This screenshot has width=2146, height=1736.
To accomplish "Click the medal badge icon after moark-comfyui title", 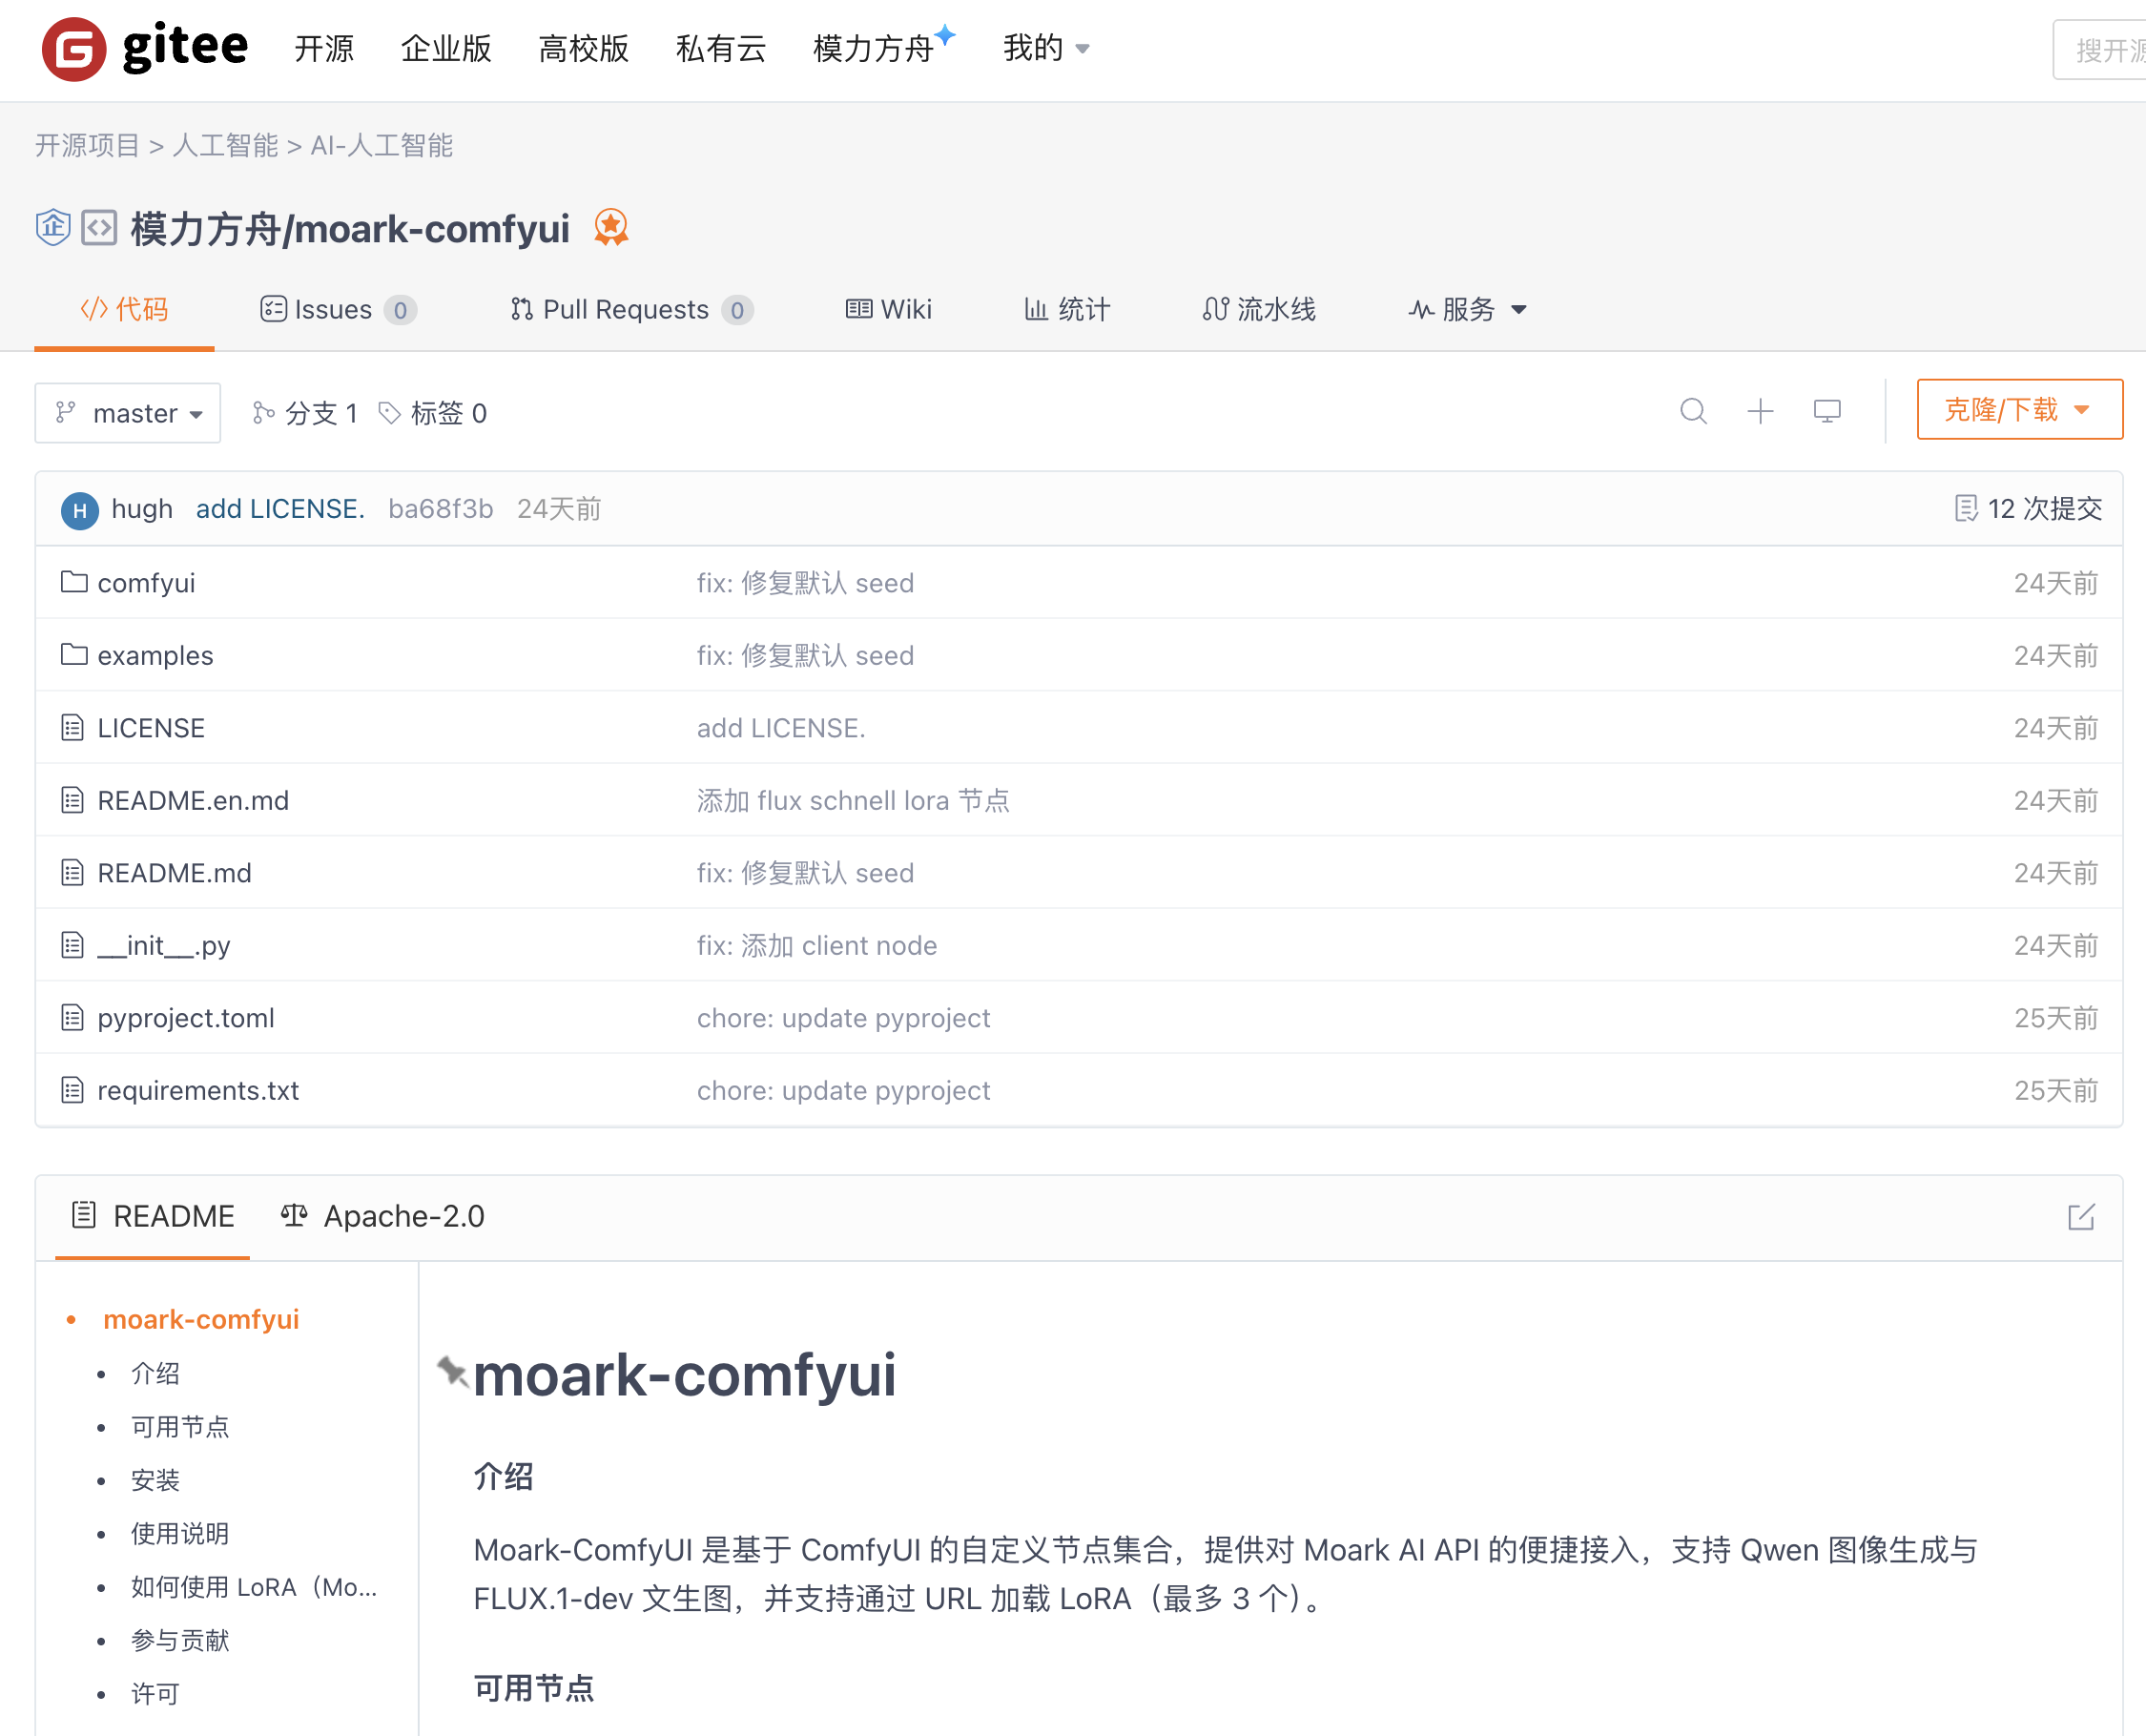I will [x=610, y=228].
